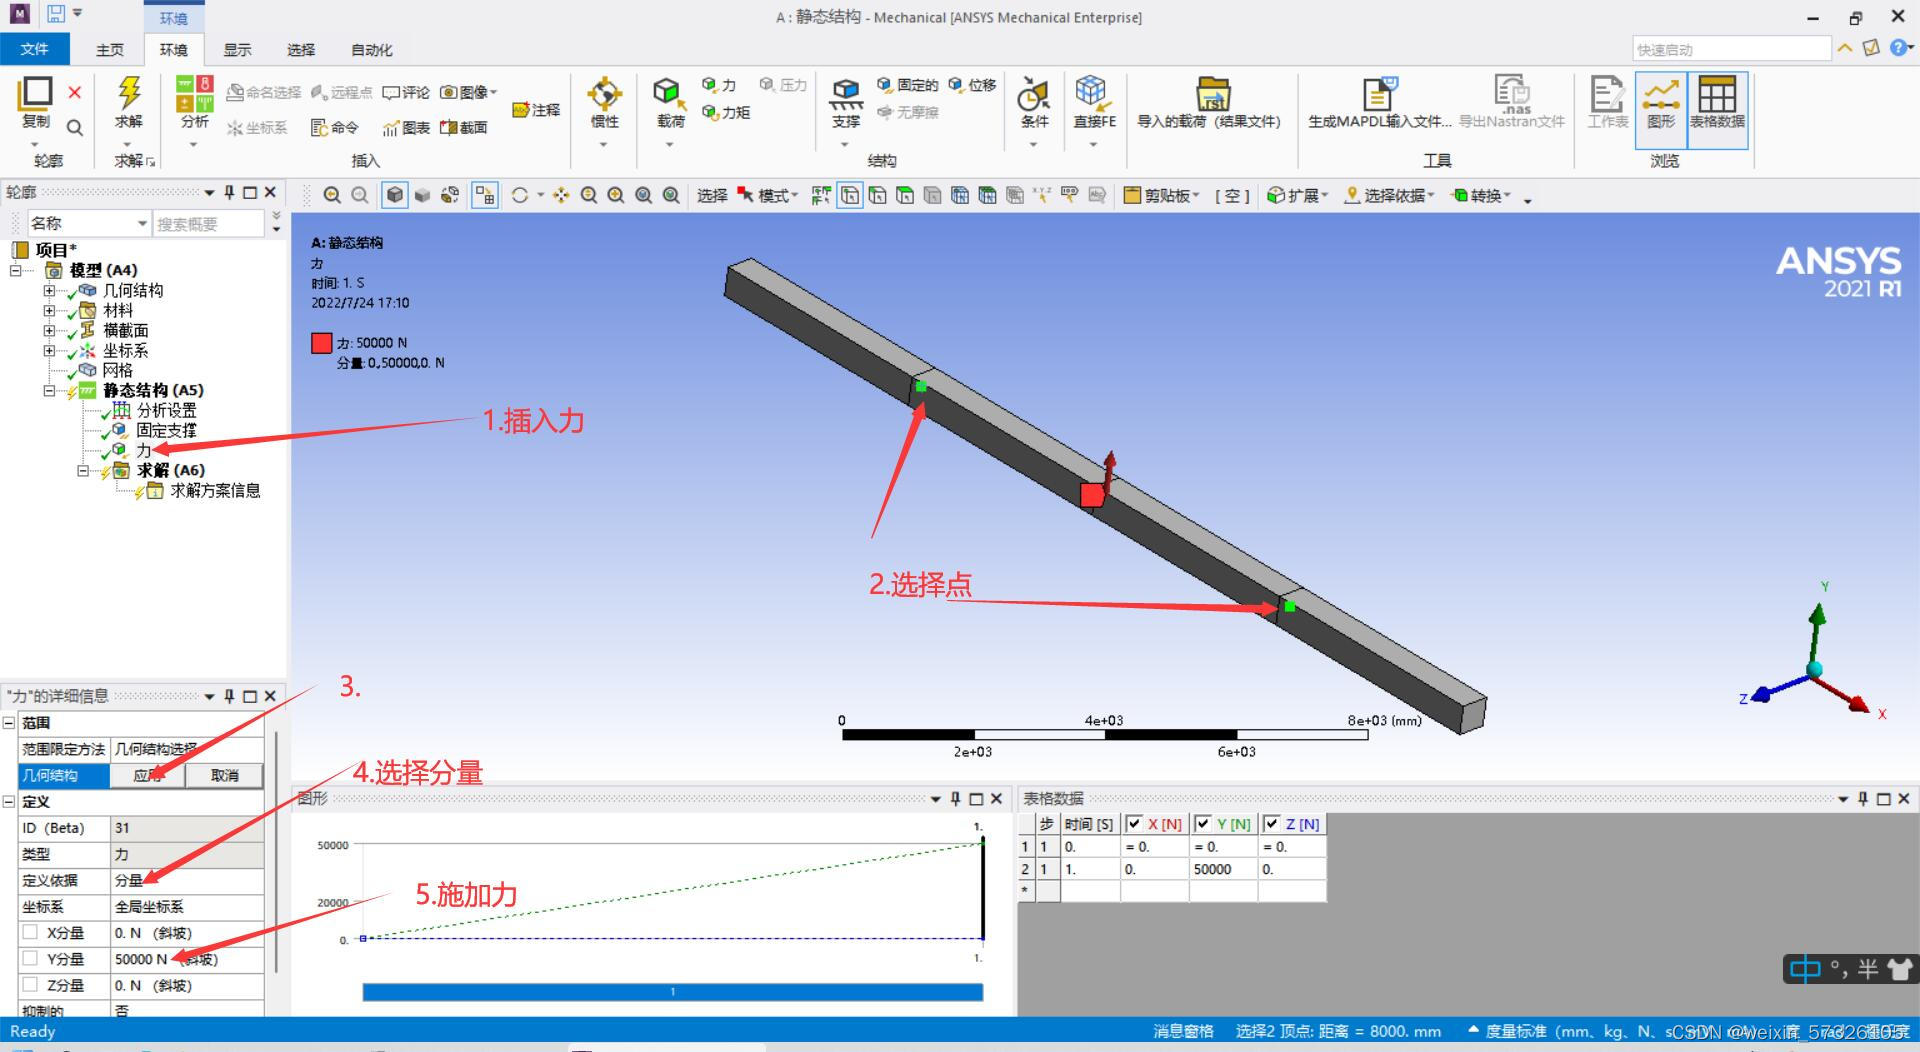The width and height of the screenshot is (1920, 1052).
Task: Click the Solve lightning bolt icon
Action: click(129, 94)
